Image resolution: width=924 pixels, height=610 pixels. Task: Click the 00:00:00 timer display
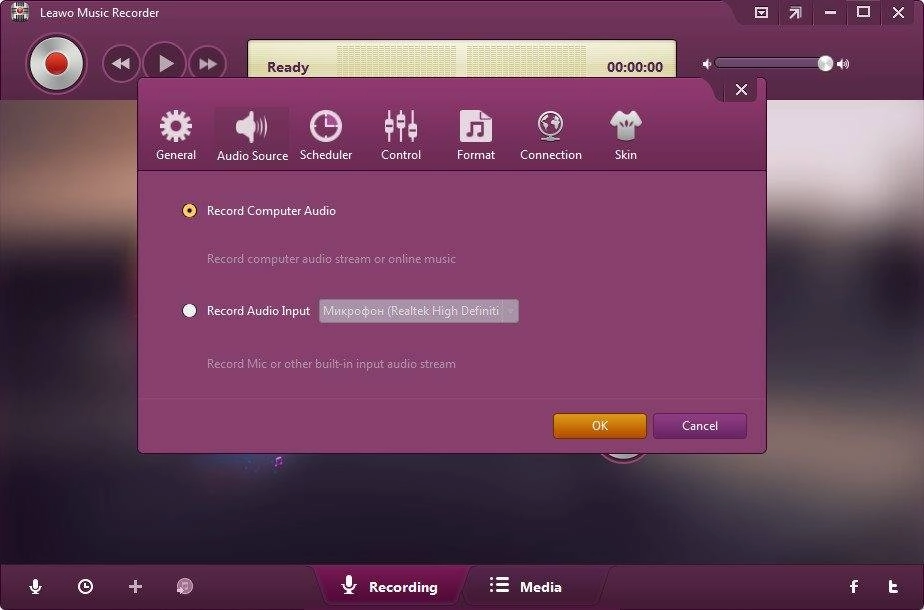pyautogui.click(x=635, y=67)
